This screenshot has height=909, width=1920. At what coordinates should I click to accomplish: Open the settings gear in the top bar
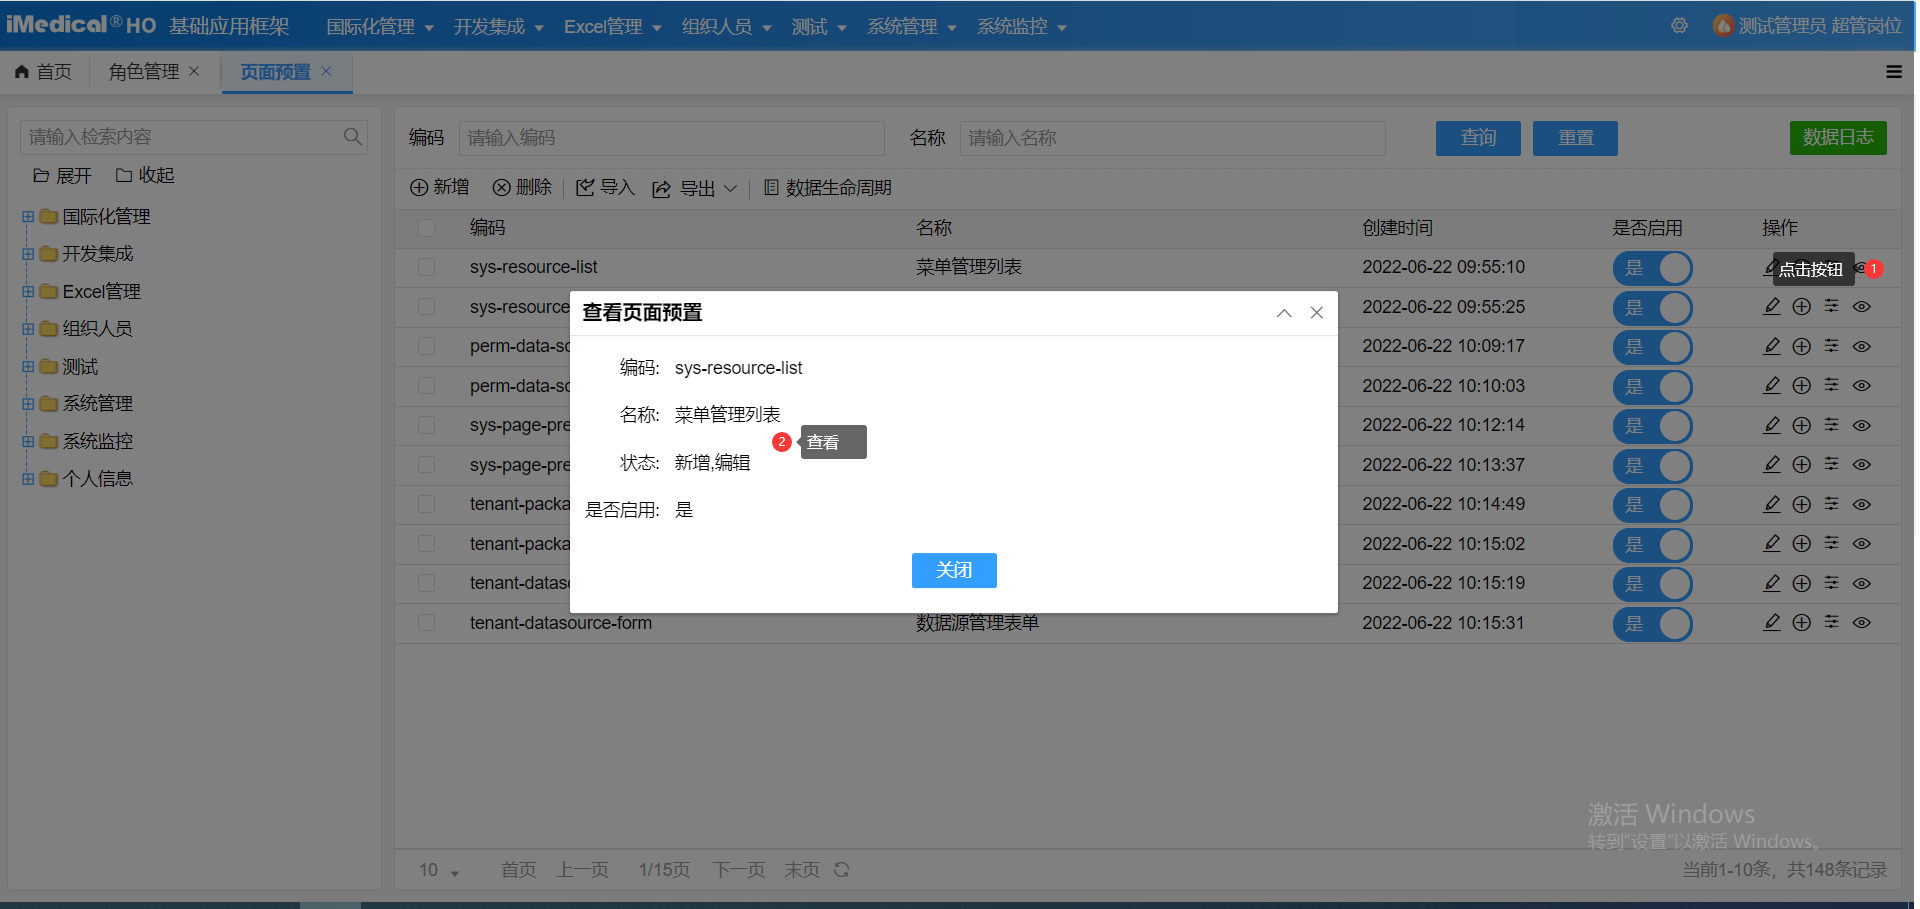pos(1678,26)
